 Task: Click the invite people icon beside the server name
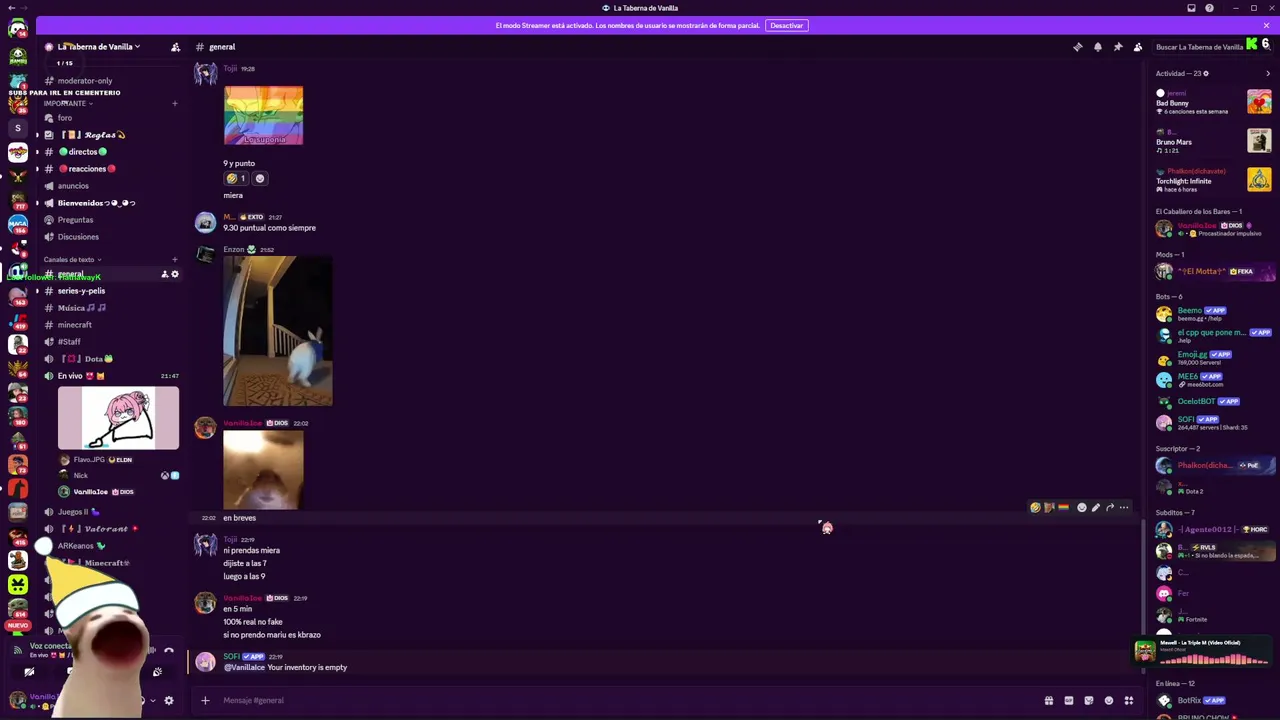175,47
